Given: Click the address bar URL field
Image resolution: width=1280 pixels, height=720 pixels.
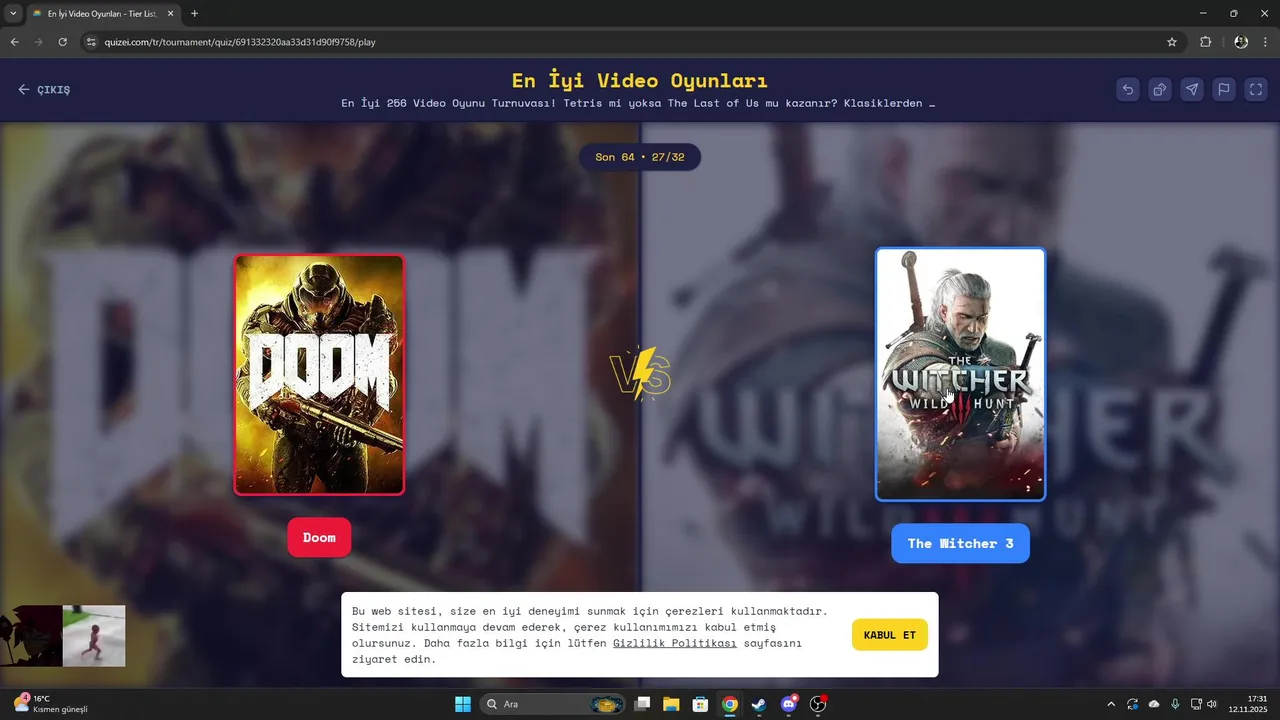Looking at the screenshot, I should pos(630,42).
